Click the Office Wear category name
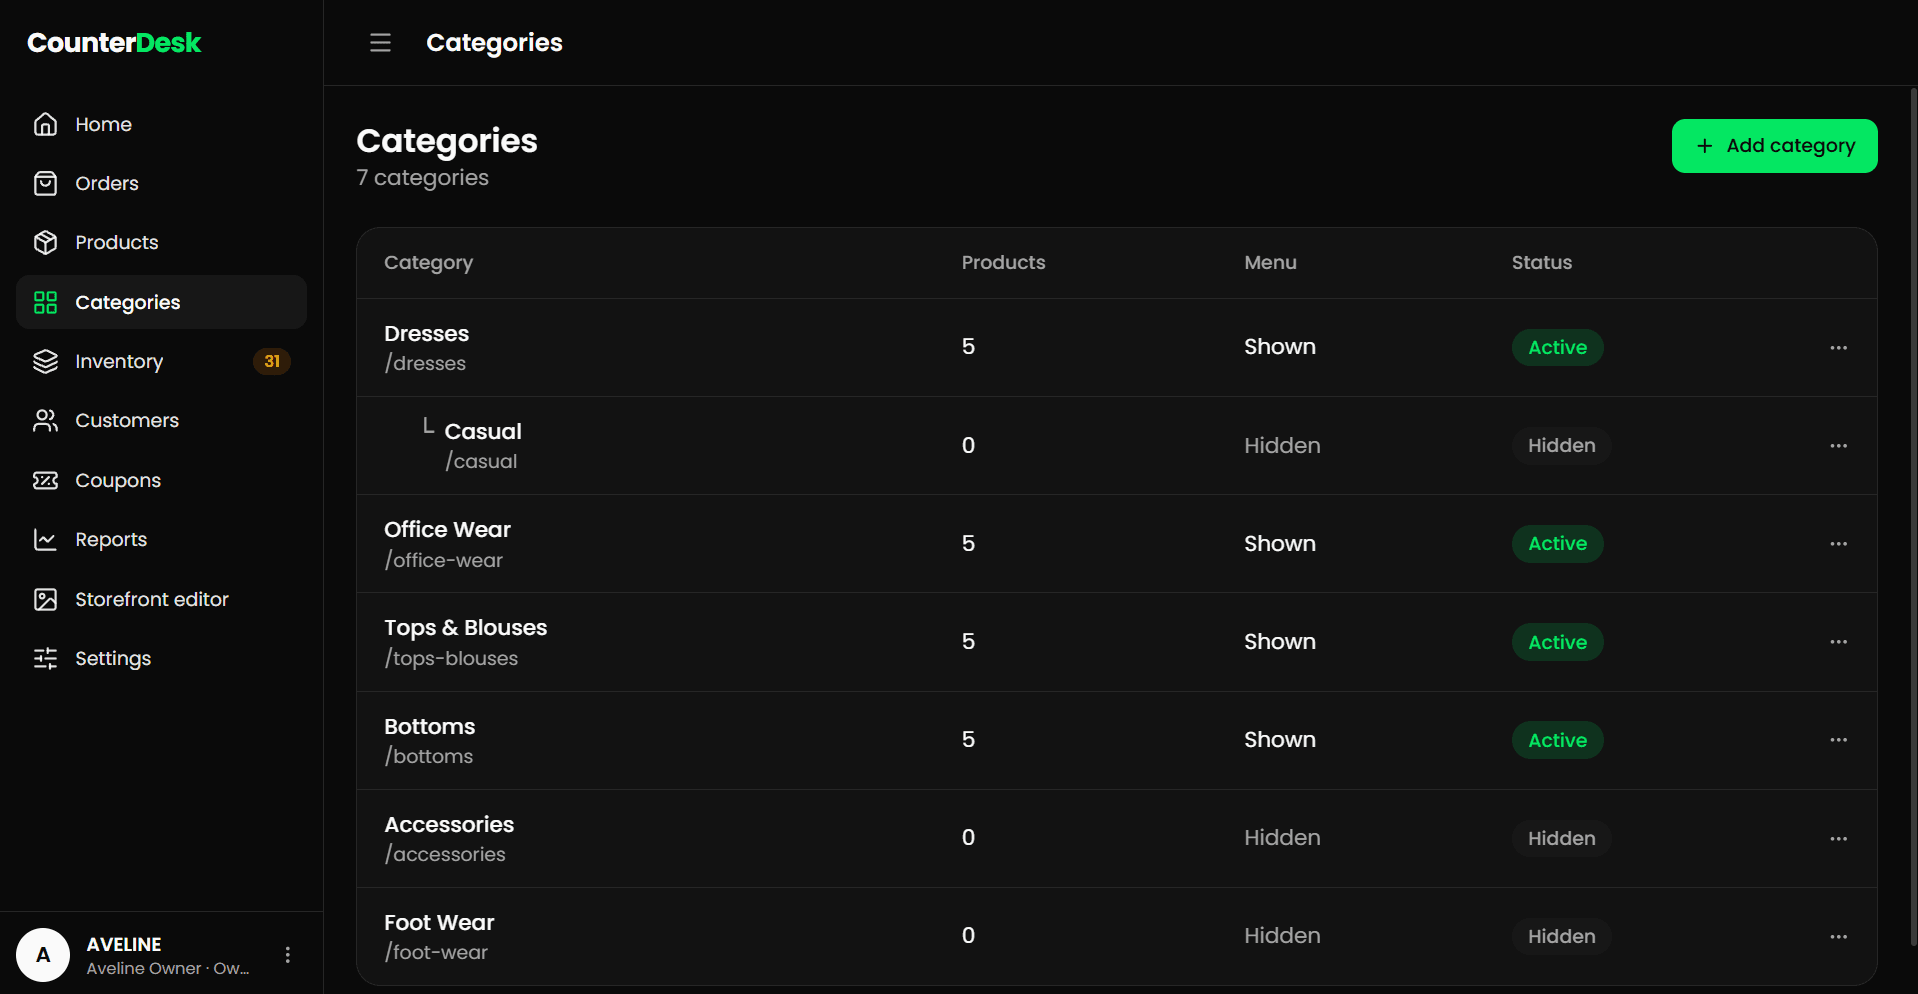The height and width of the screenshot is (994, 1918). coord(447,529)
